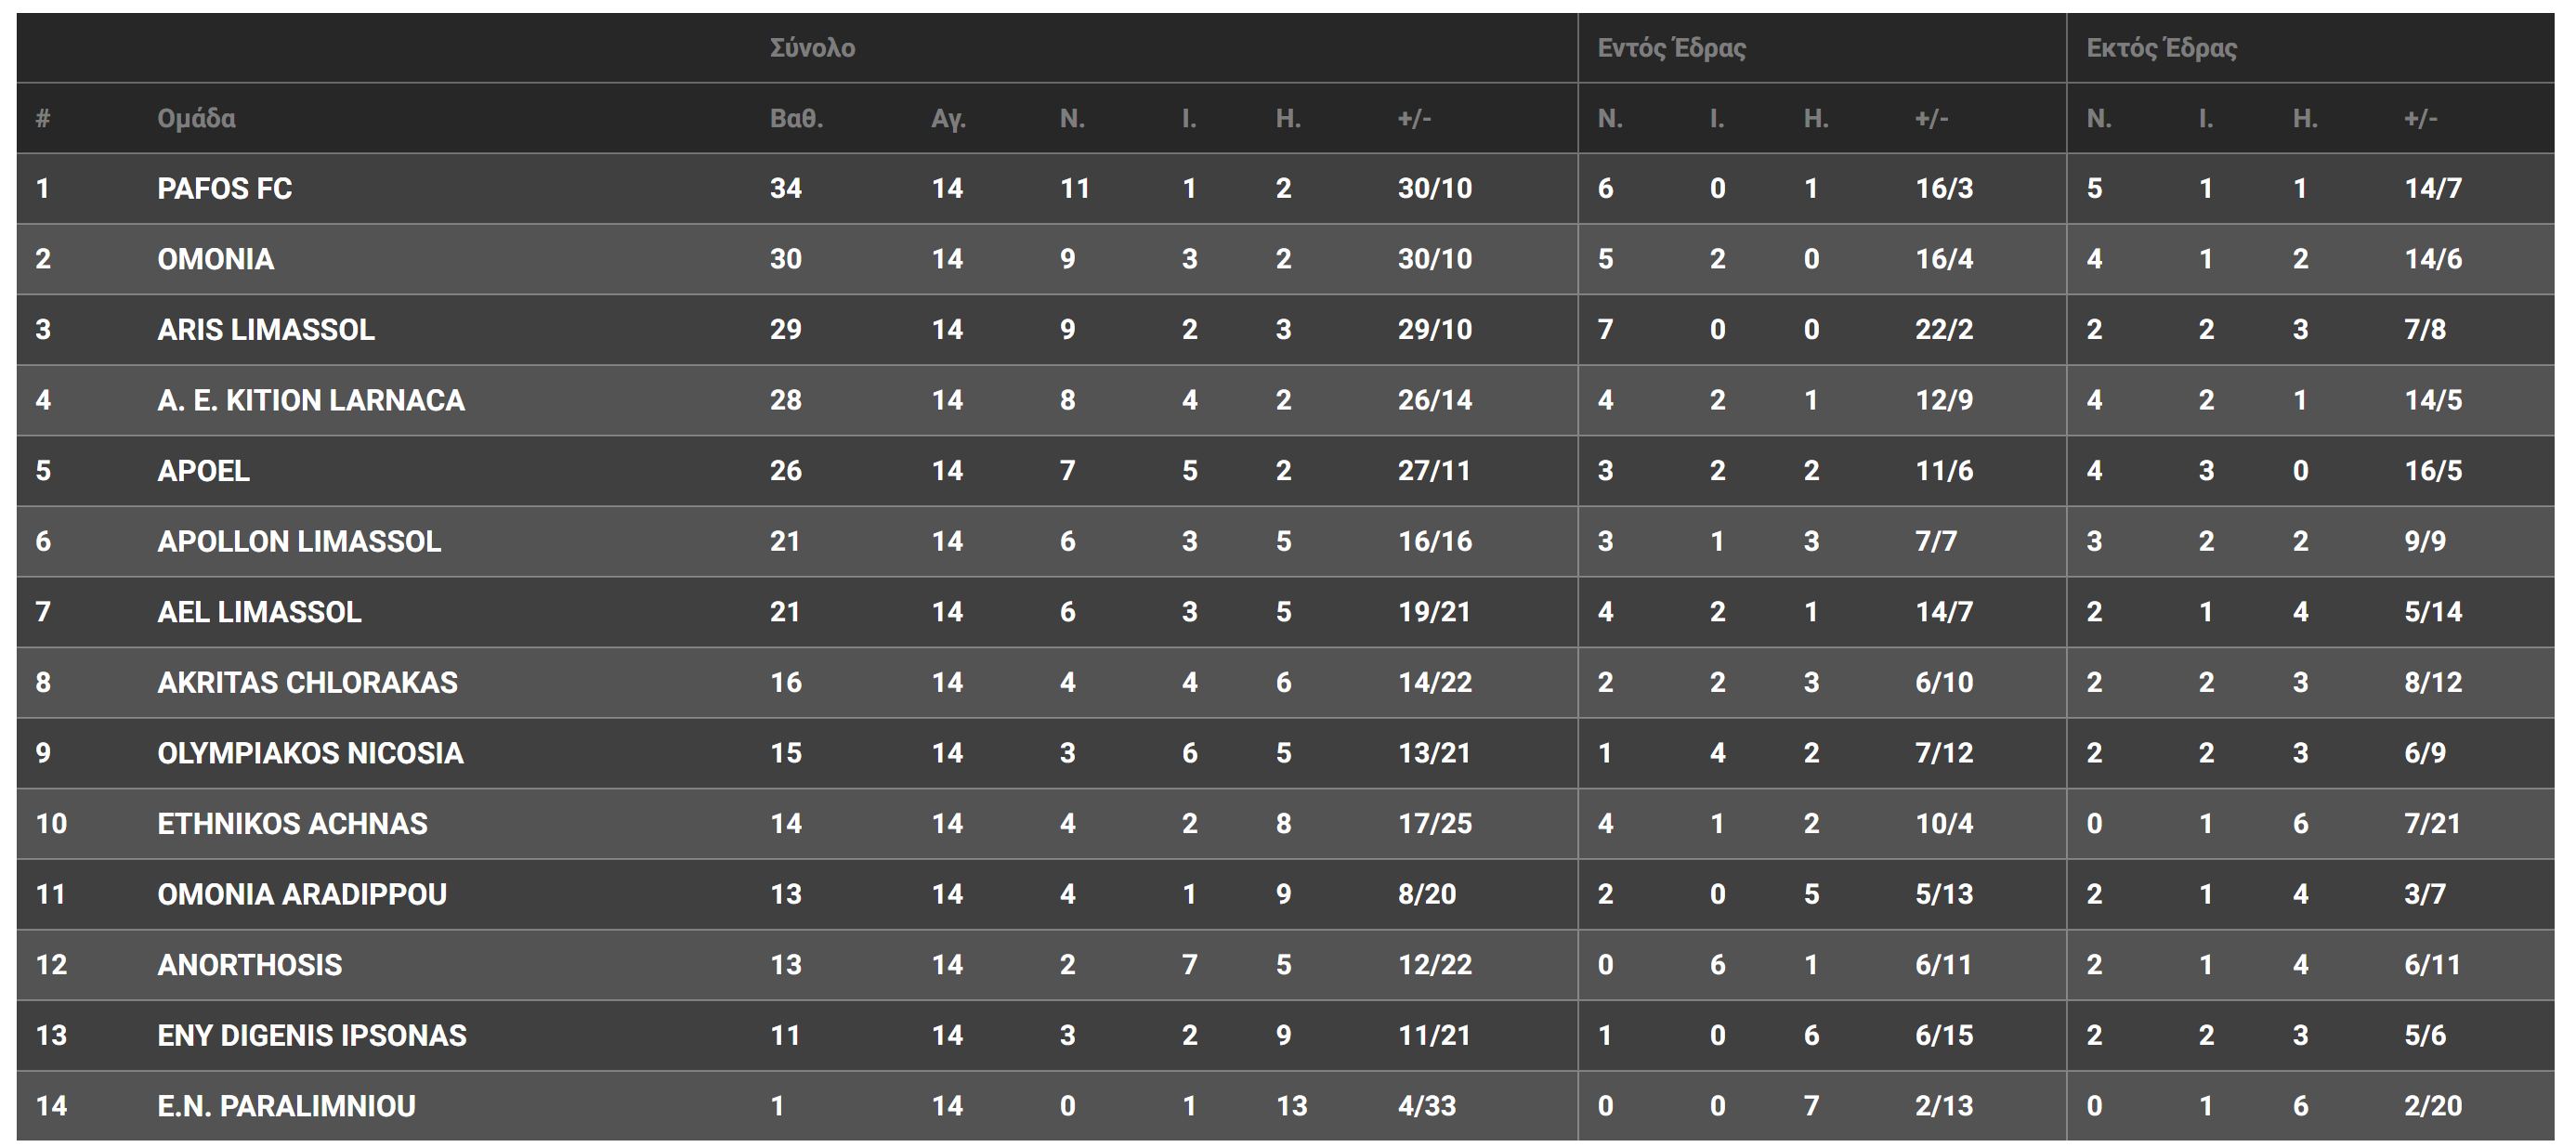
Task: Open the OMONIA team link
Action: click(215, 259)
